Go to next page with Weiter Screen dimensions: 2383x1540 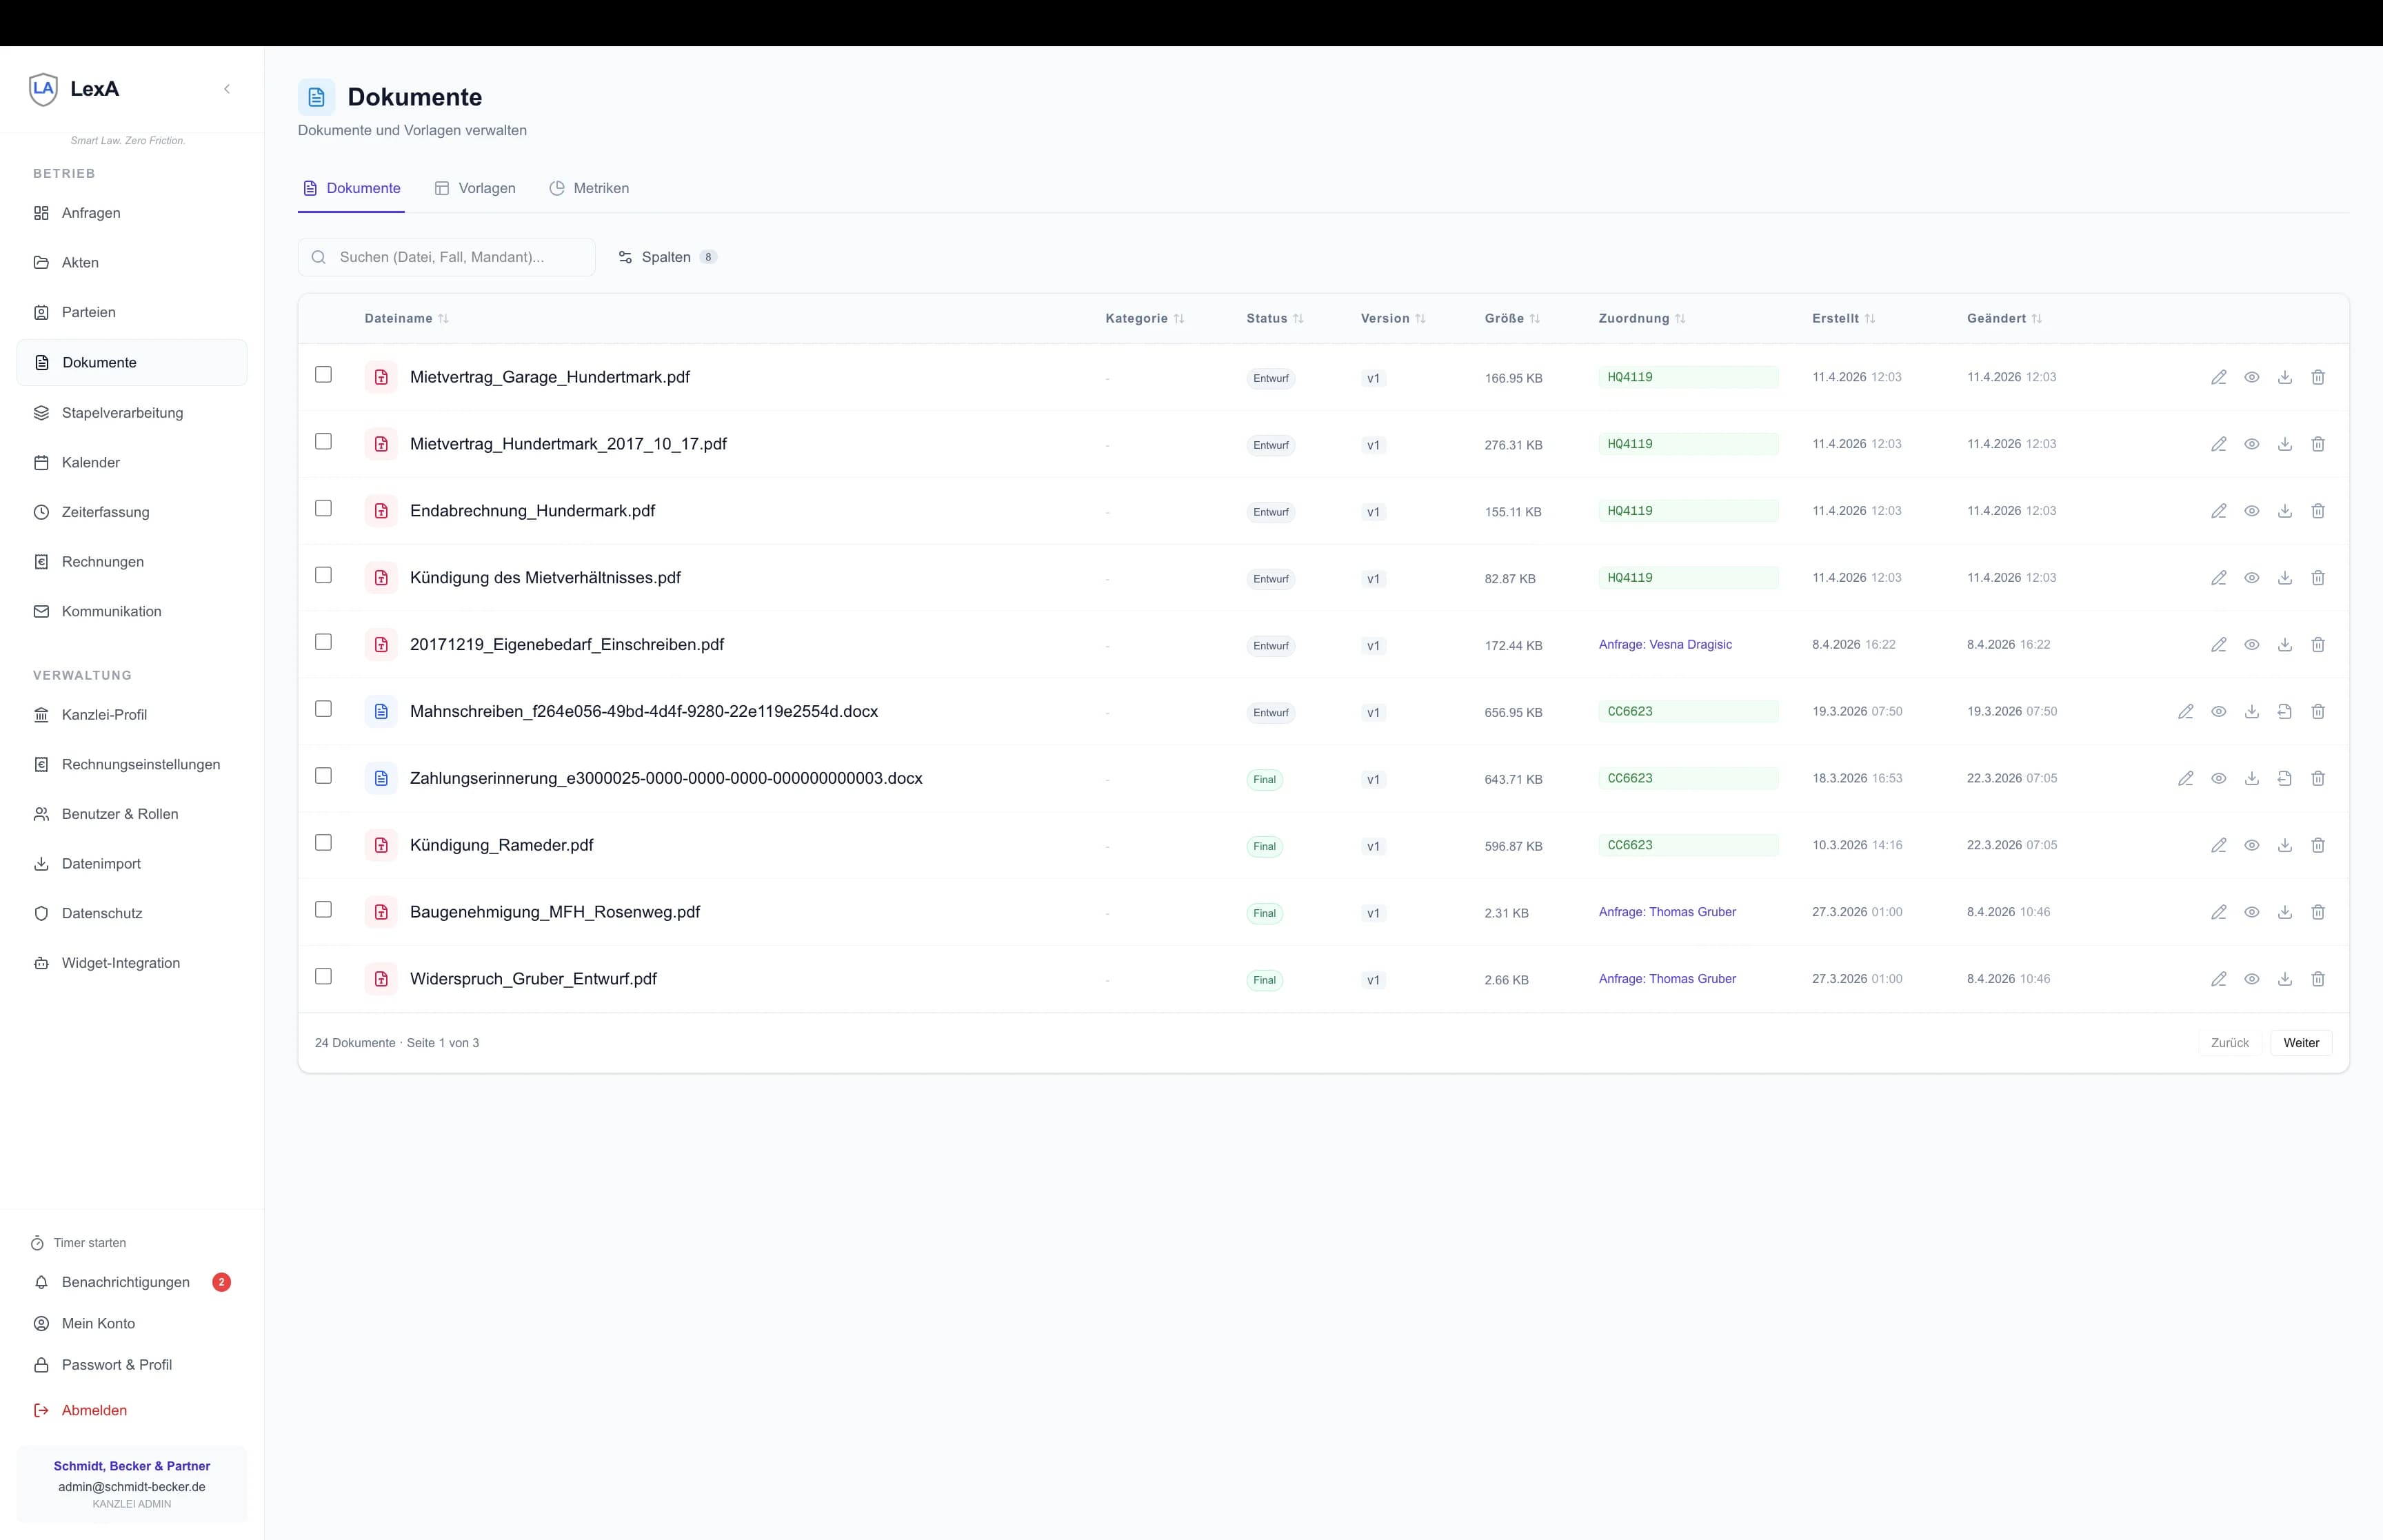(x=2300, y=1043)
